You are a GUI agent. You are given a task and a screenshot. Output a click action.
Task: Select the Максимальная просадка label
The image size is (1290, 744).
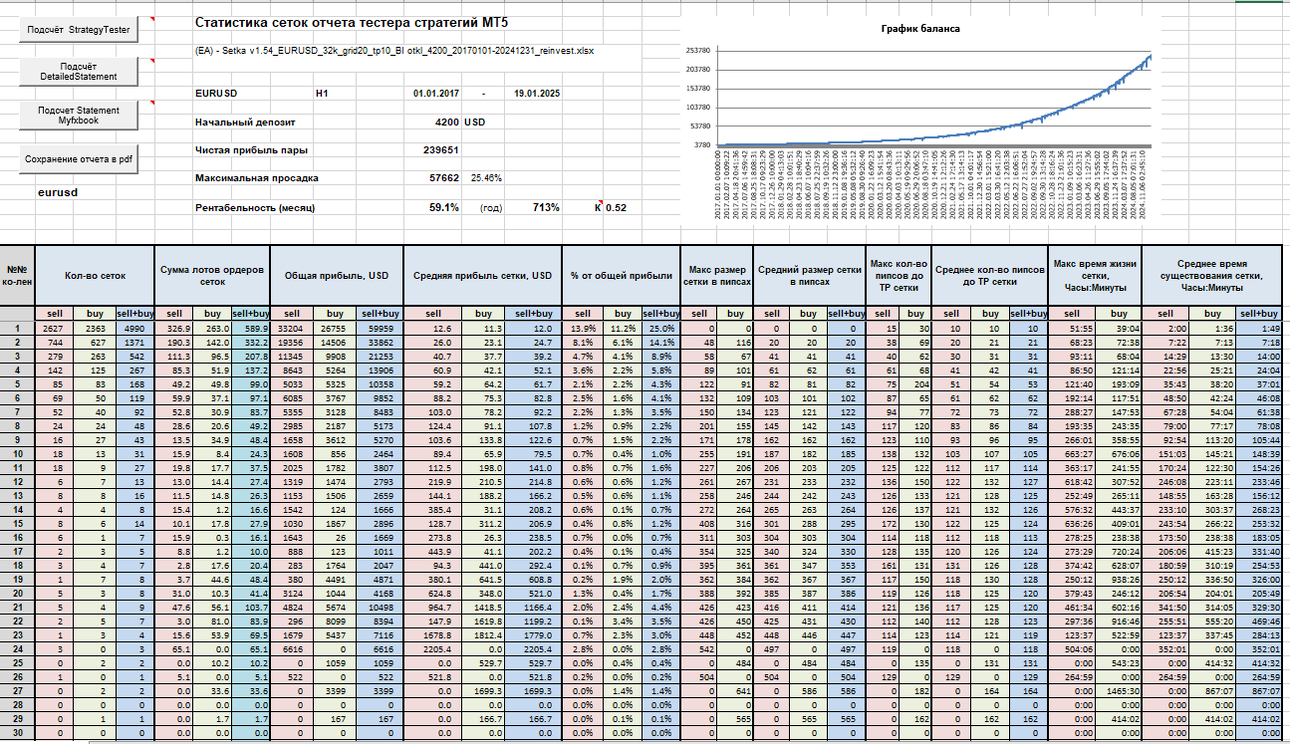(x=257, y=178)
